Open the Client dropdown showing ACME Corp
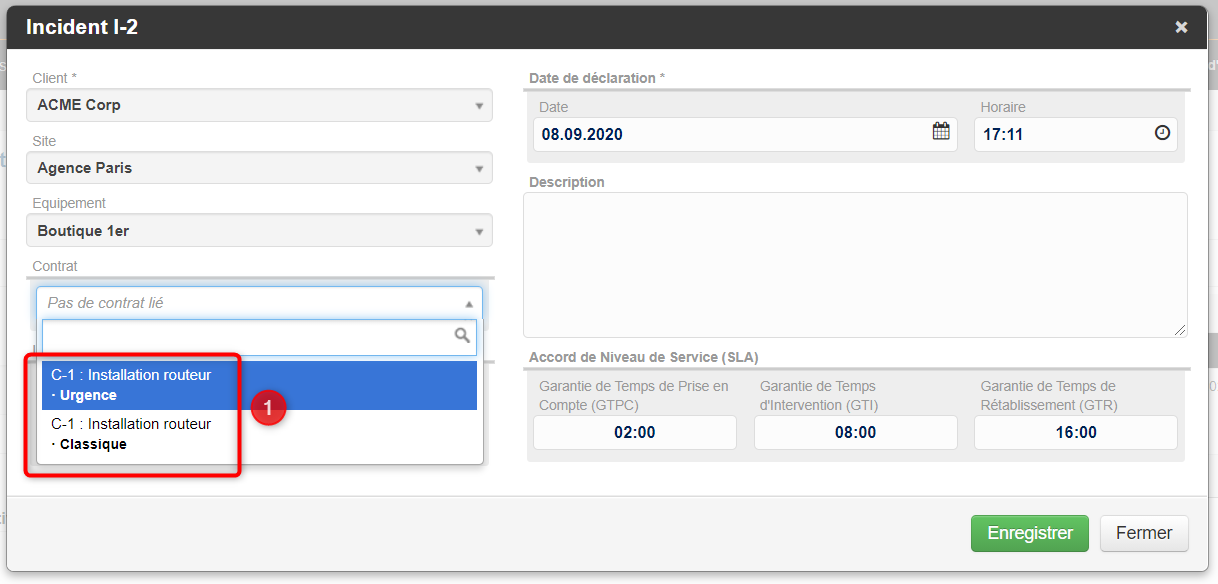 pos(260,105)
